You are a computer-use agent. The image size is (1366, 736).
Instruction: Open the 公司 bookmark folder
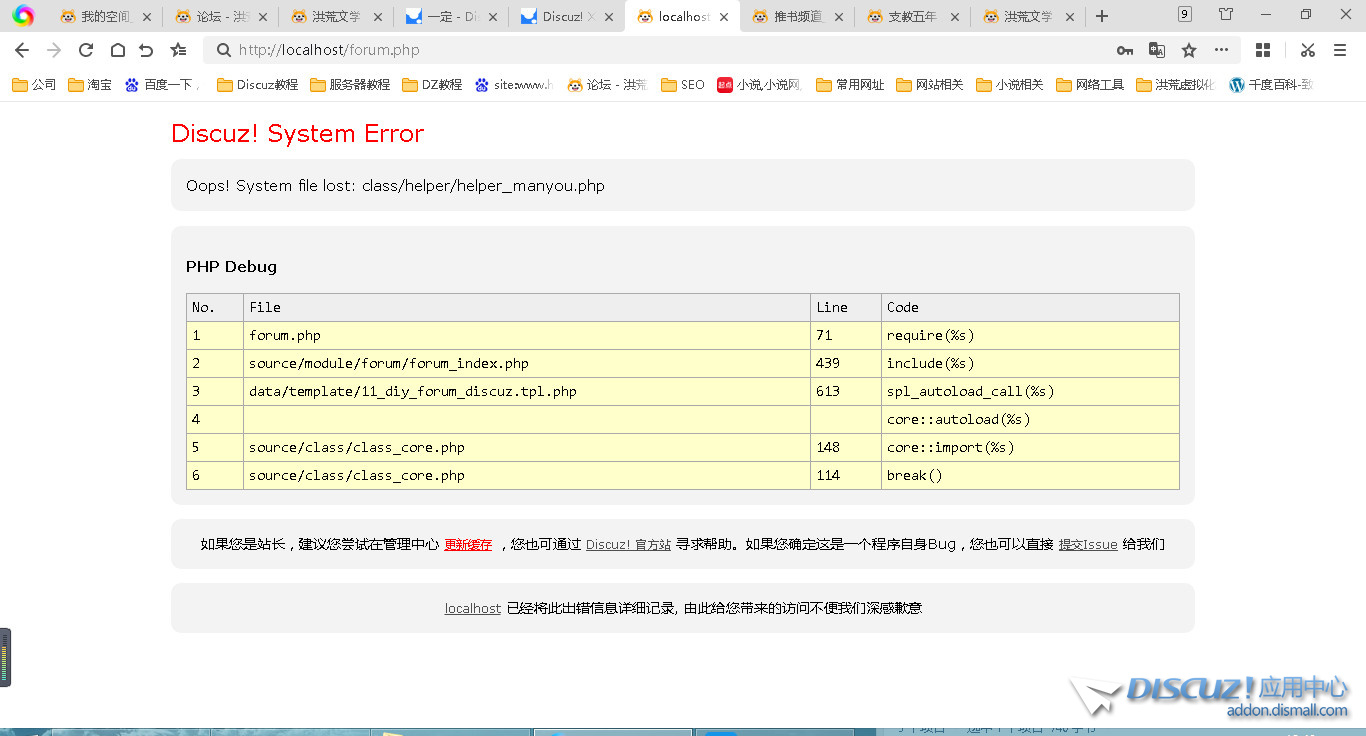(34, 85)
